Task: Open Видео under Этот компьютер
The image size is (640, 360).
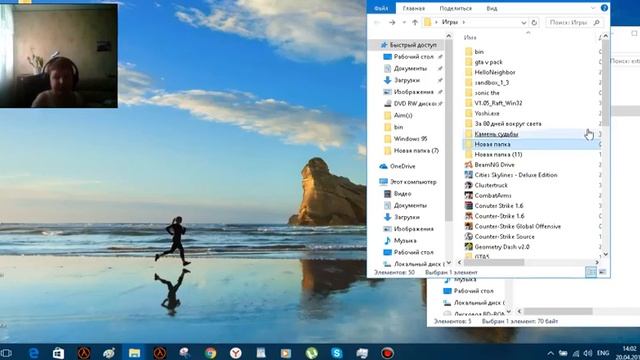Action: 402,193
